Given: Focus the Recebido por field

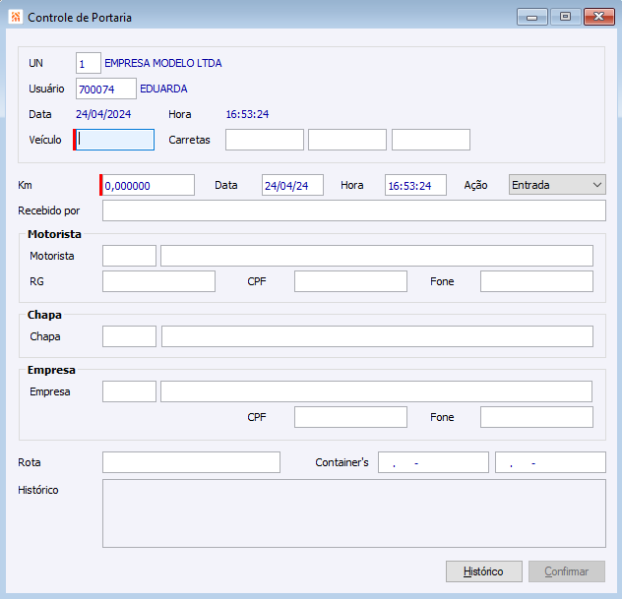Looking at the screenshot, I should tap(354, 210).
